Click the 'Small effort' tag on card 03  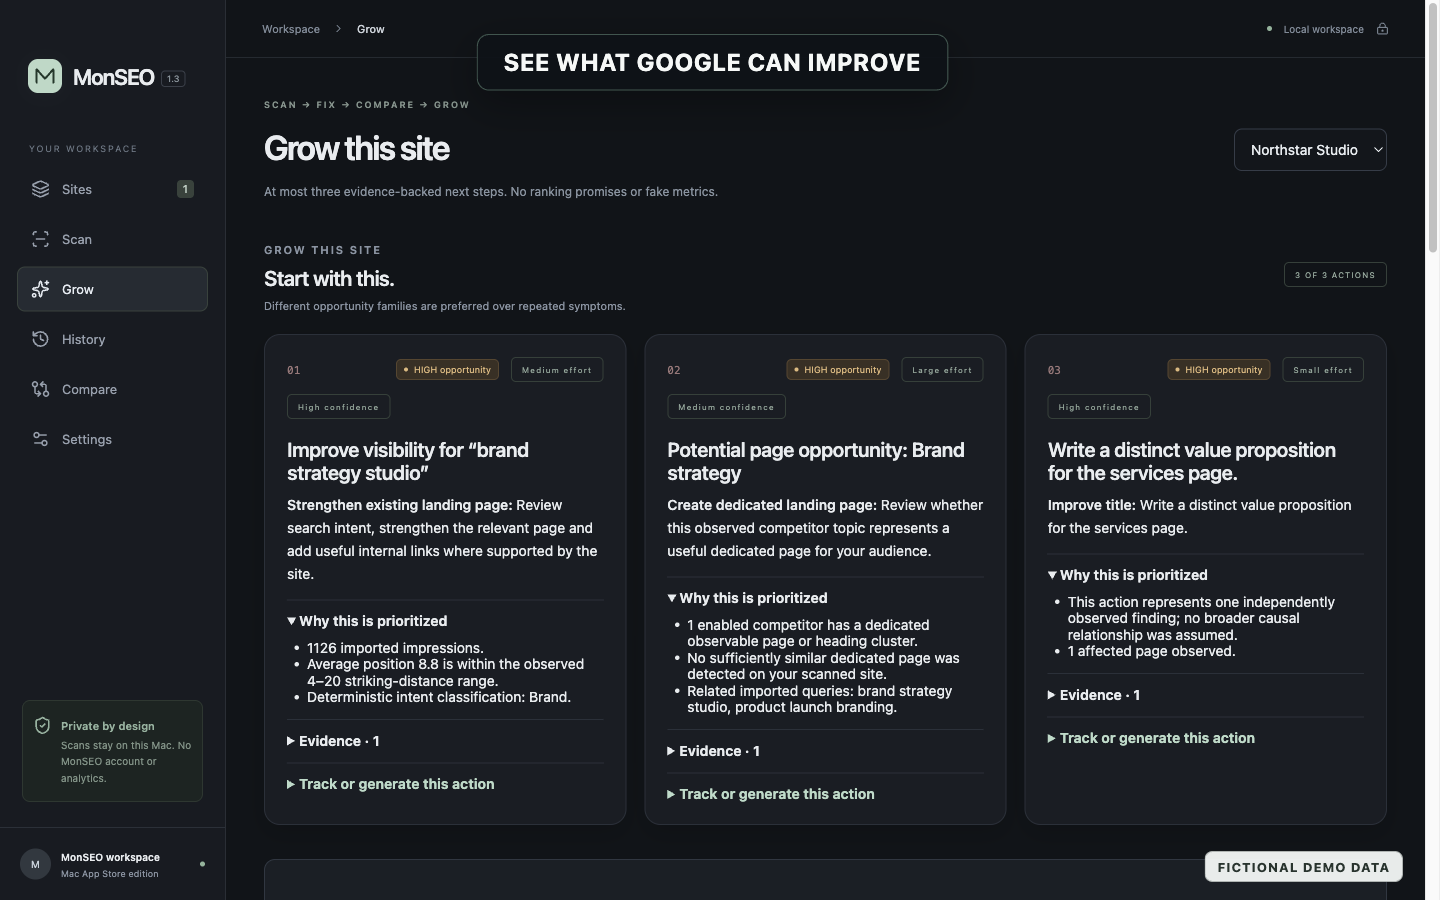coord(1323,370)
